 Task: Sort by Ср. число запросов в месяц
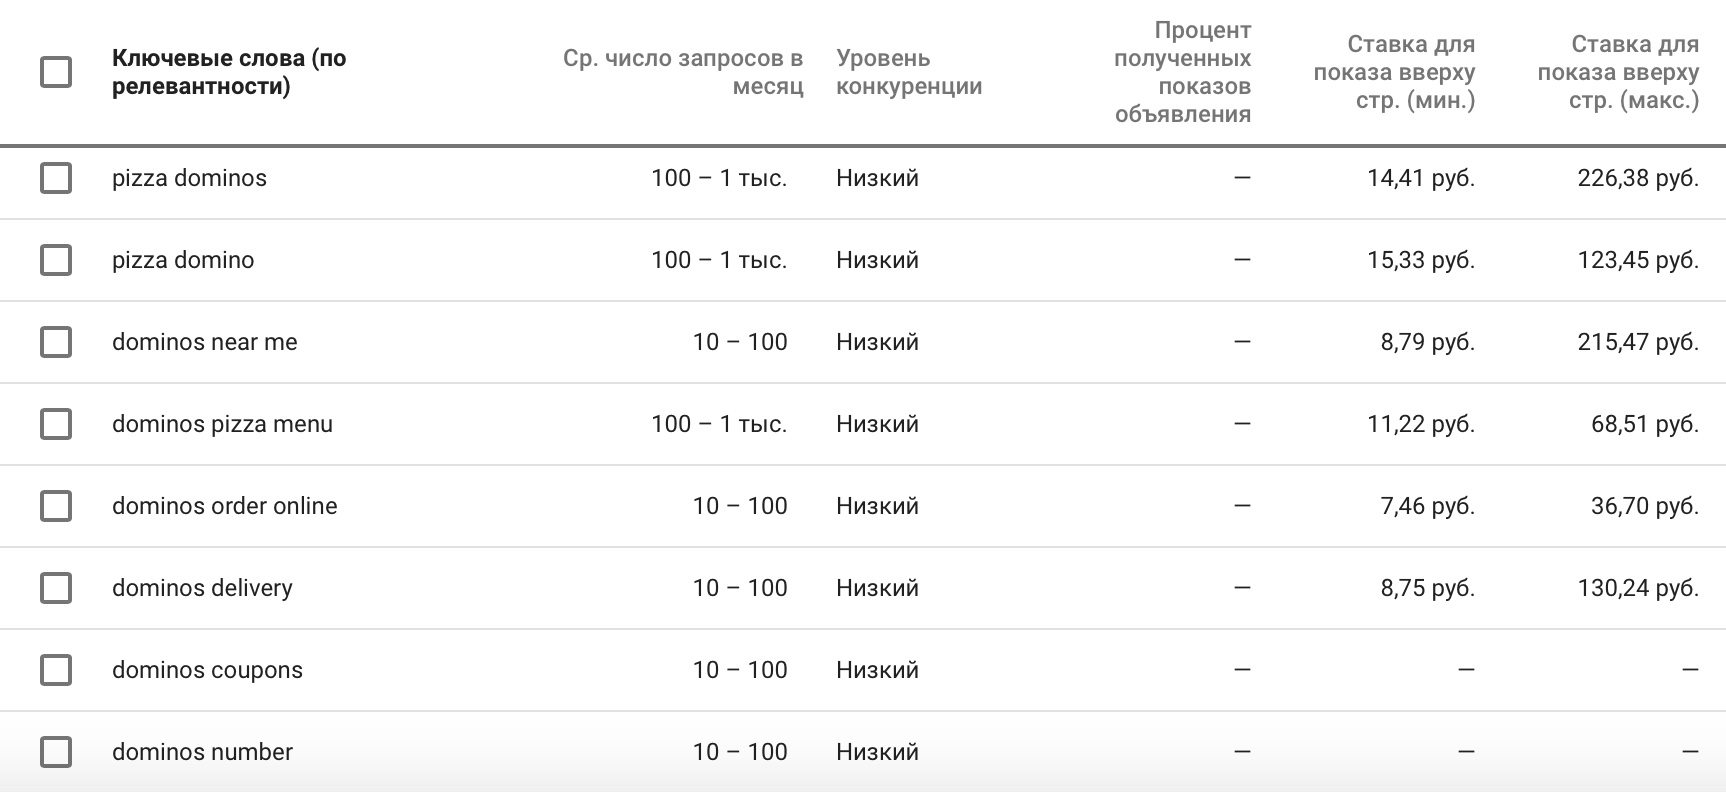coord(683,72)
